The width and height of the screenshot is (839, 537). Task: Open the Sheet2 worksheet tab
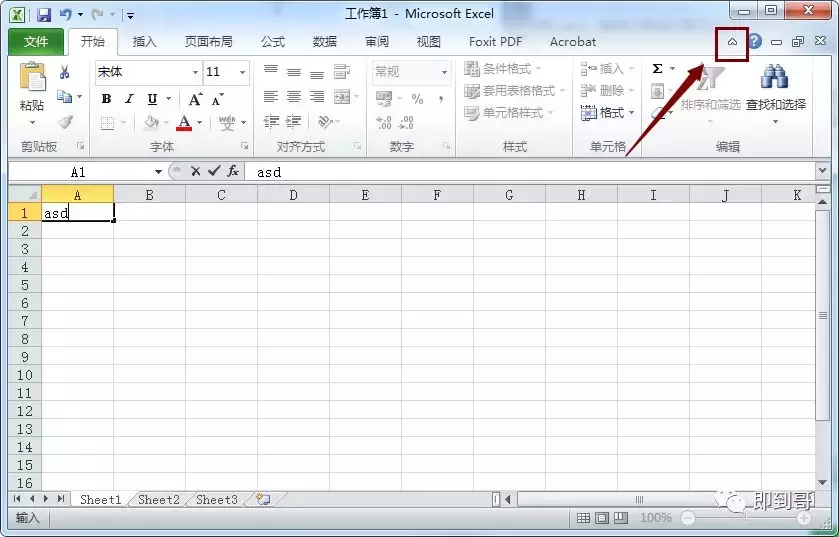click(x=159, y=500)
